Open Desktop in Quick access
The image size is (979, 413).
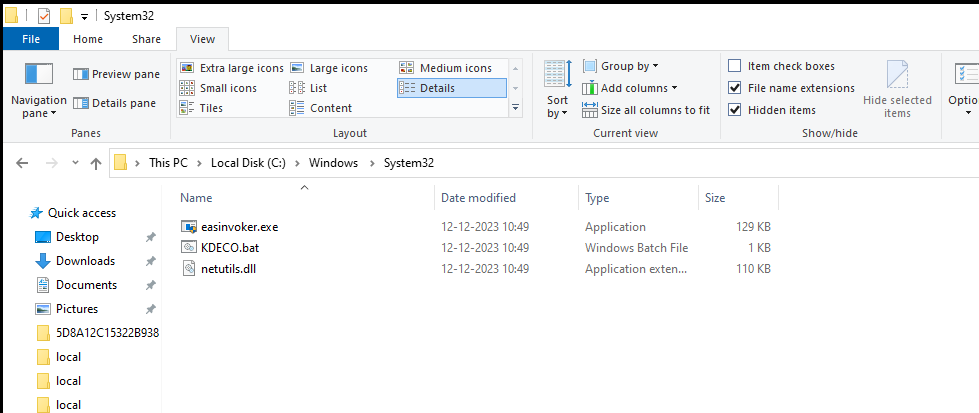(x=77, y=237)
